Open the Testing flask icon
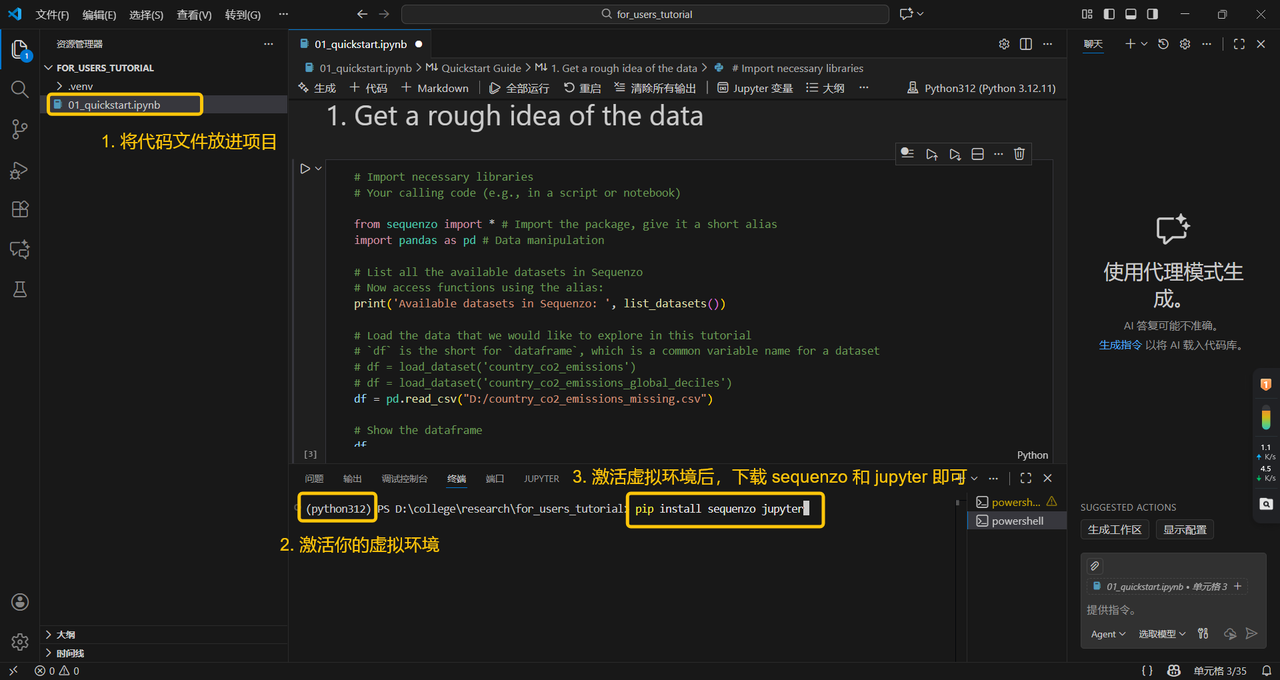The height and width of the screenshot is (680, 1280). click(19, 289)
